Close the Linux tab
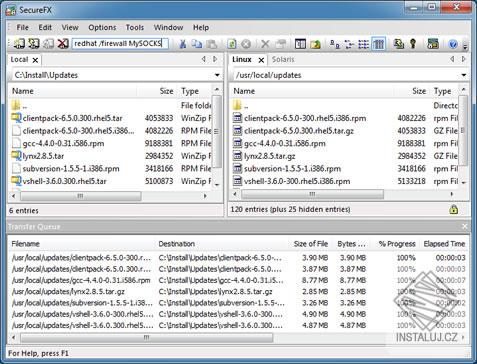477x364 pixels. (x=261, y=60)
